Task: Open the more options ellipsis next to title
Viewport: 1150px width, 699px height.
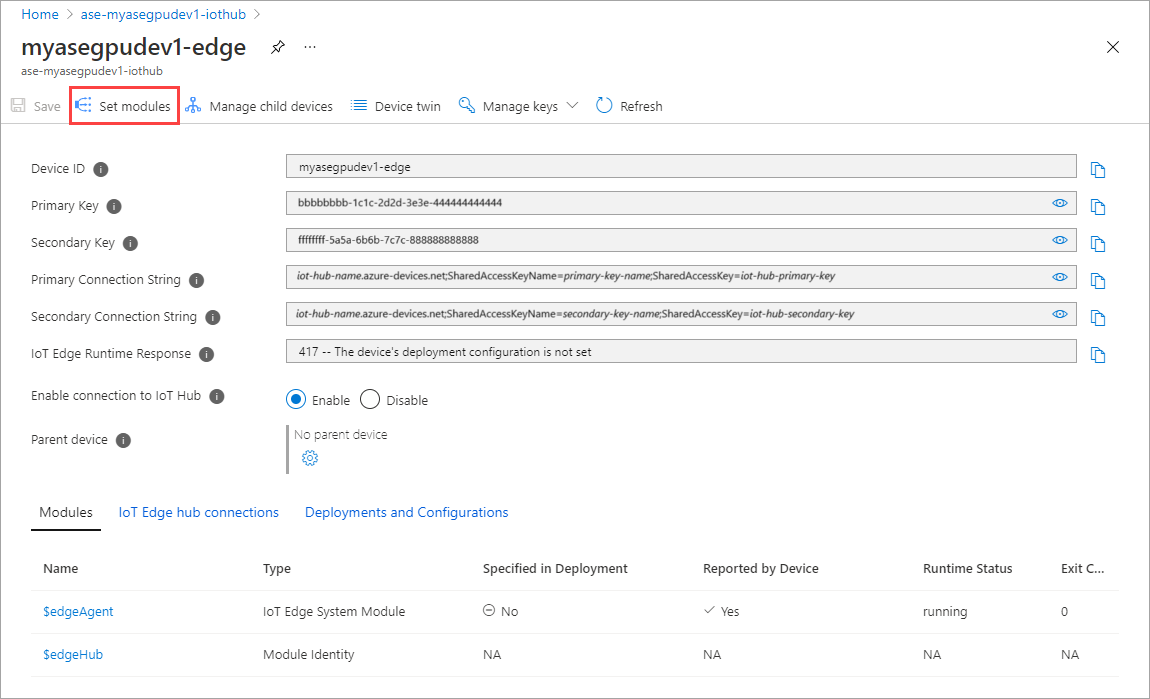Action: point(310,48)
